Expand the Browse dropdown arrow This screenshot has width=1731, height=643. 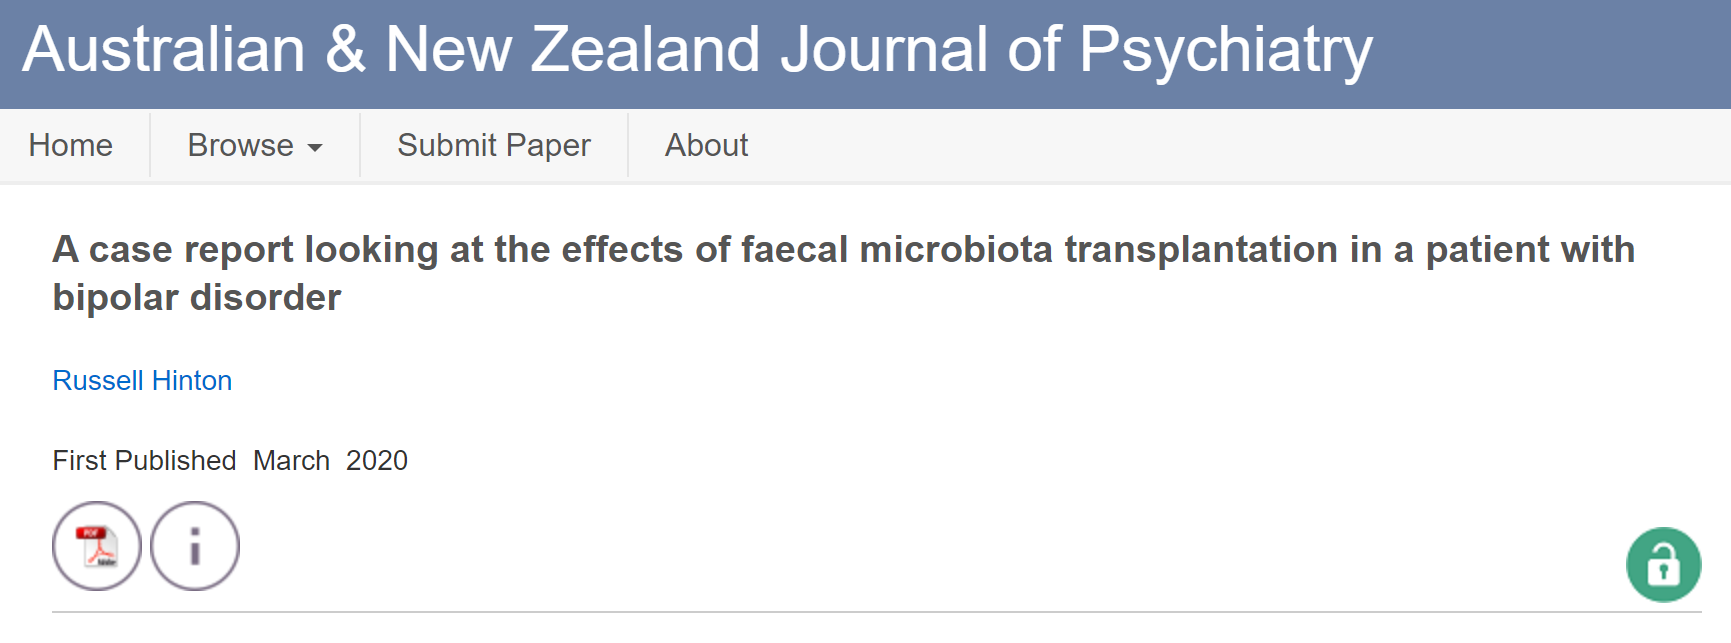(x=315, y=147)
